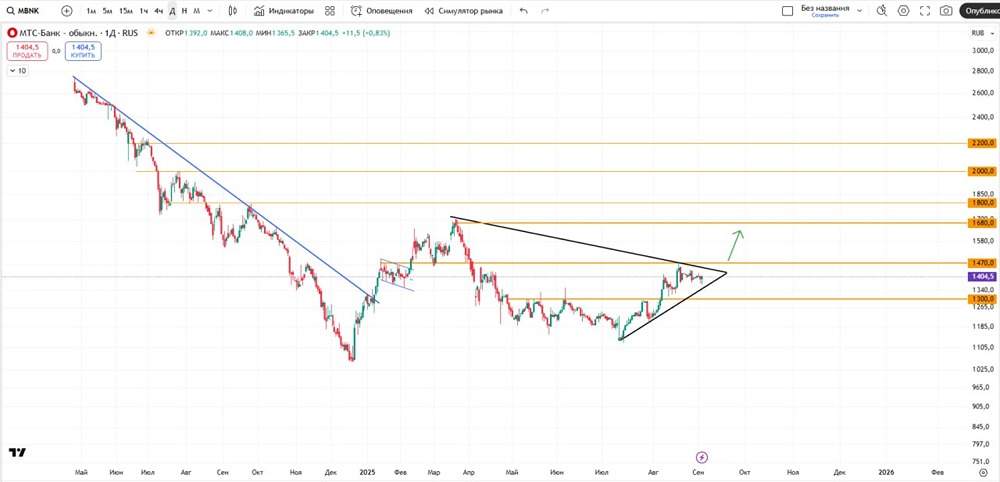This screenshot has height=482, width=1000.
Task: Click the sun market status icon
Action: tap(151, 33)
